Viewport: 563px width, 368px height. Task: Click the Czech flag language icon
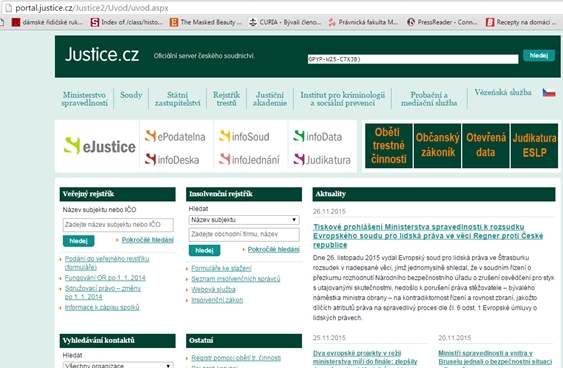pos(549,93)
